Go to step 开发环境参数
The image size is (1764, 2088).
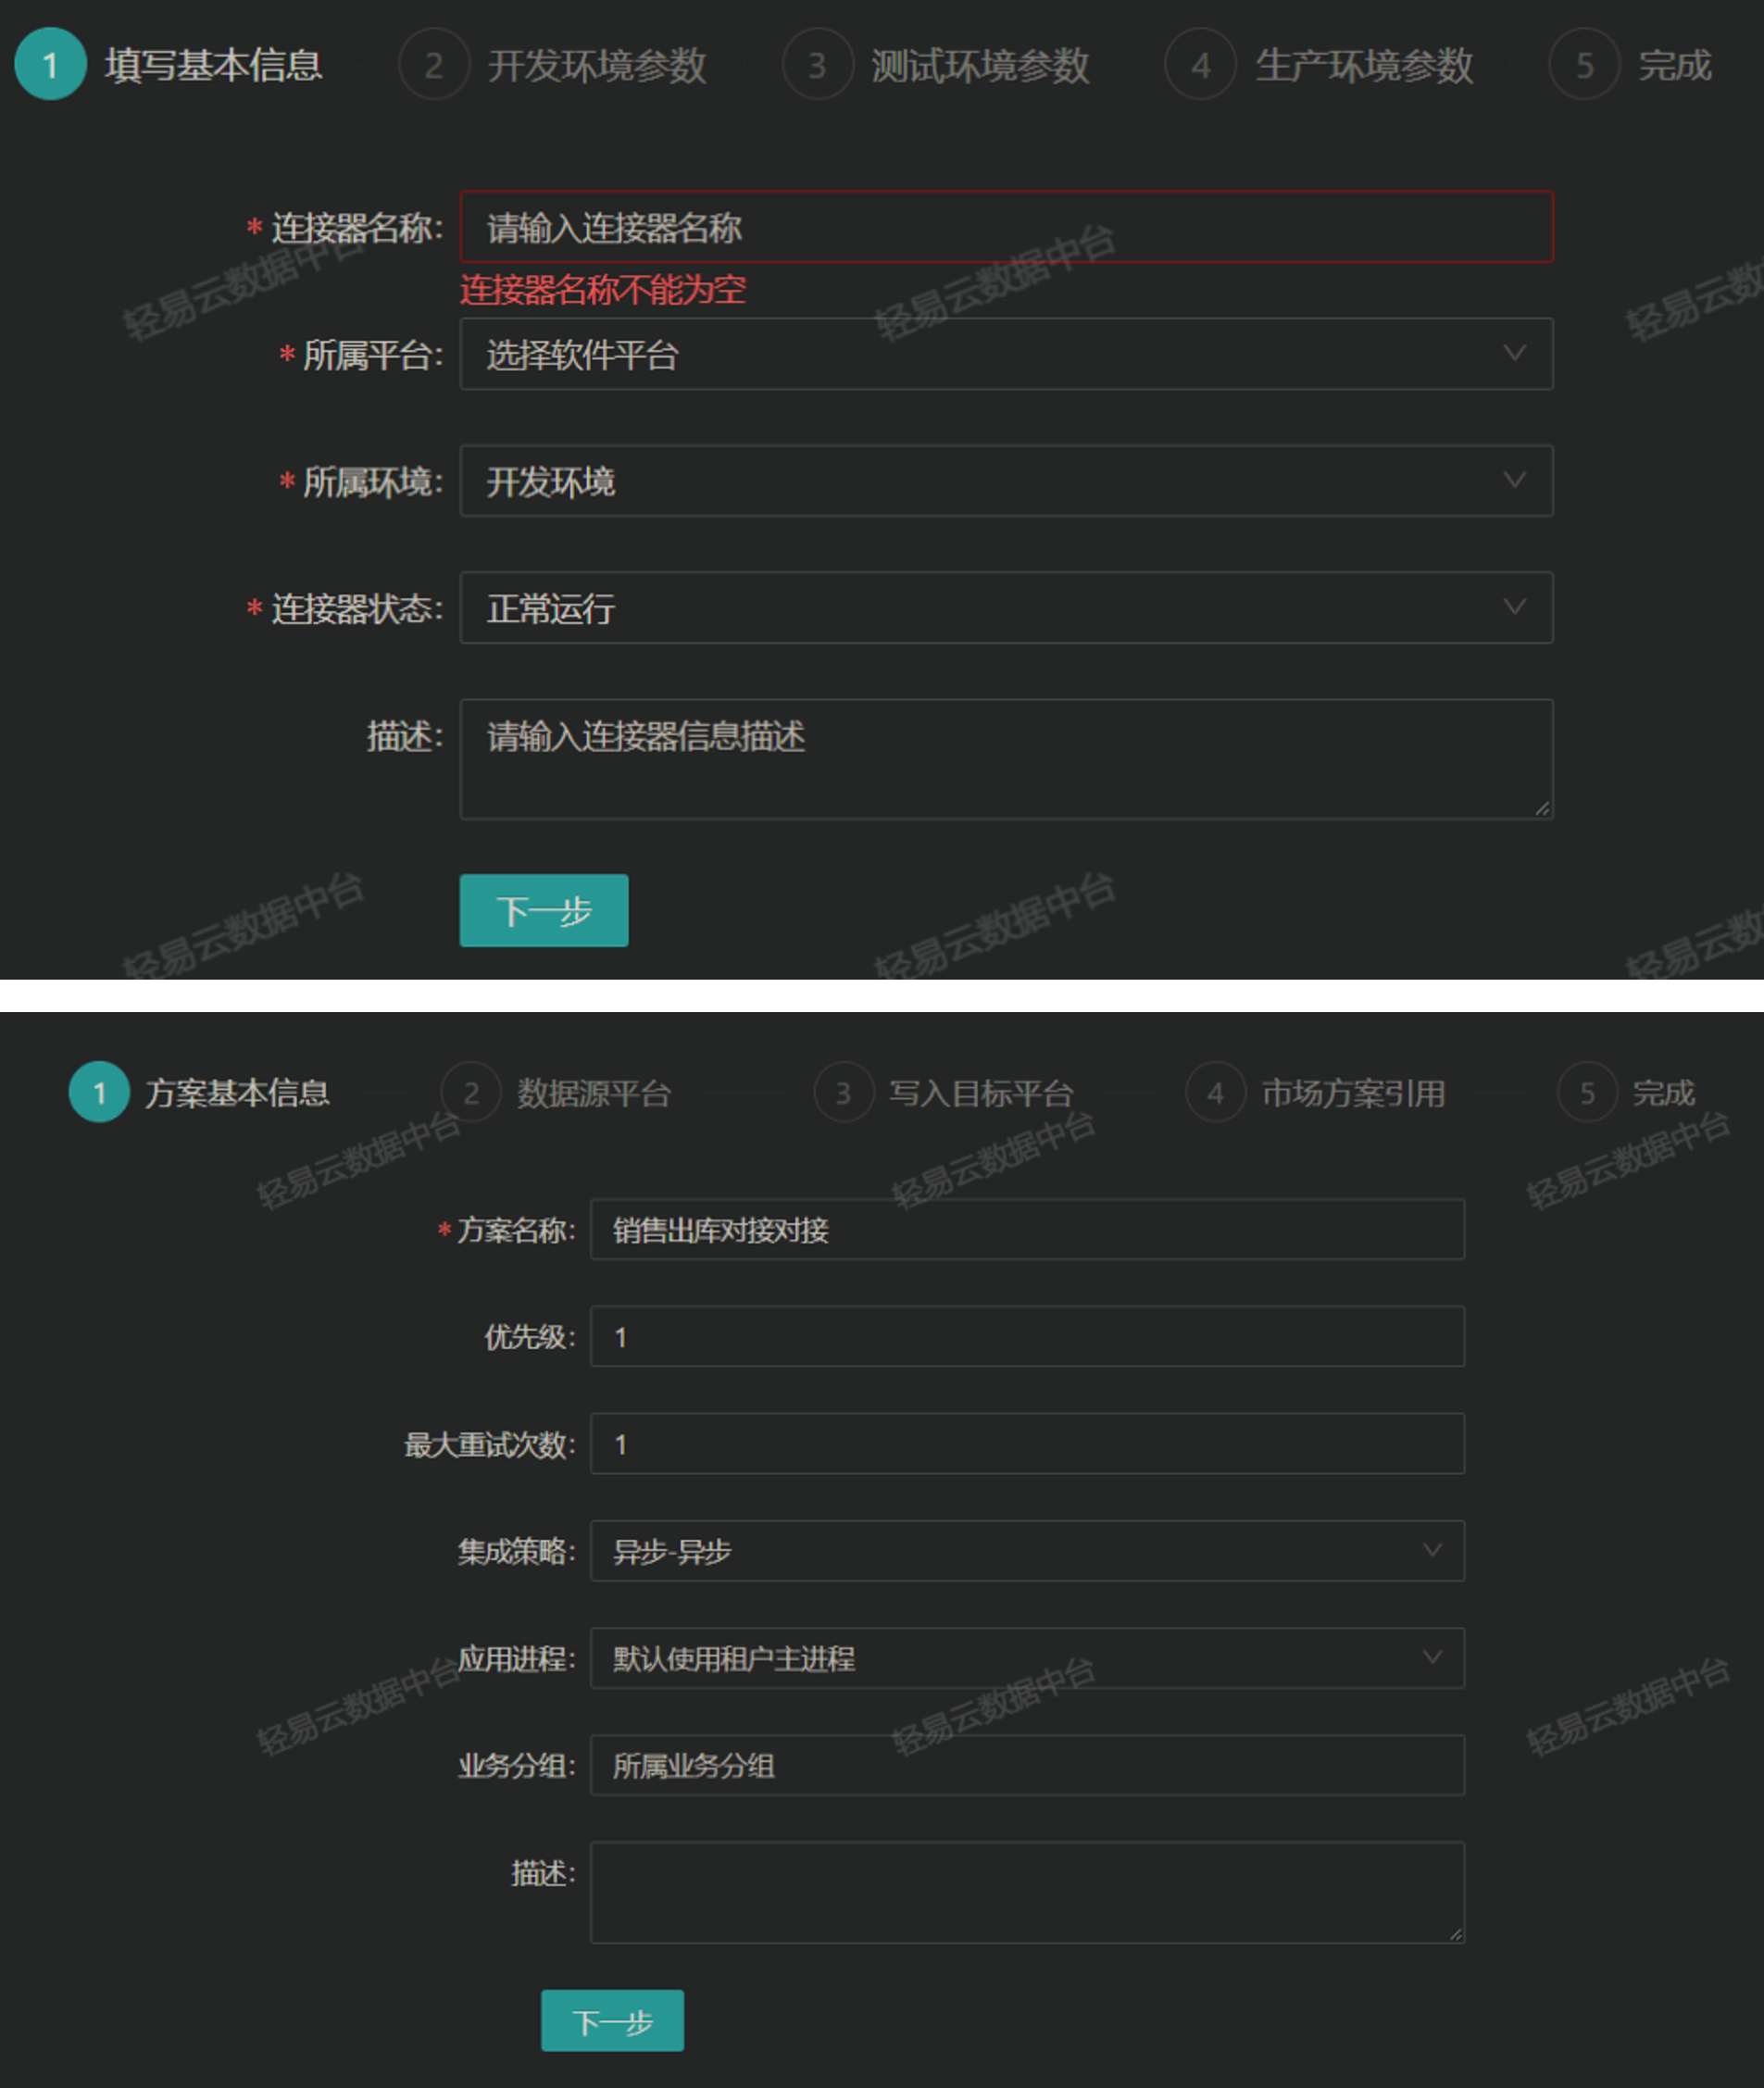tap(560, 65)
